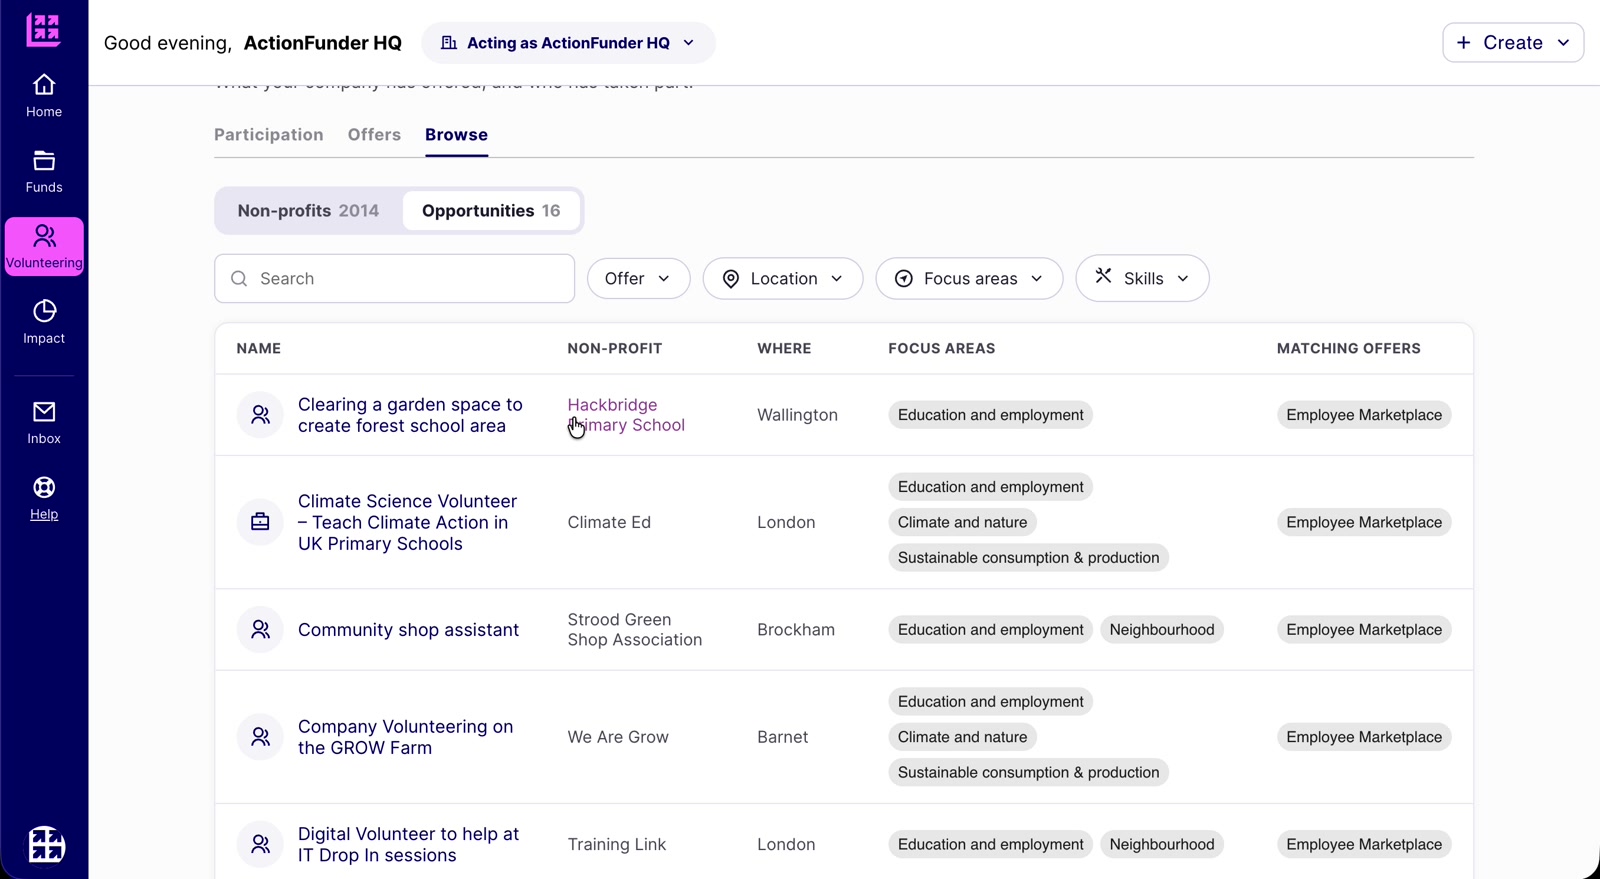Open Funds in the sidebar
This screenshot has height=879, width=1600.
[x=44, y=172]
